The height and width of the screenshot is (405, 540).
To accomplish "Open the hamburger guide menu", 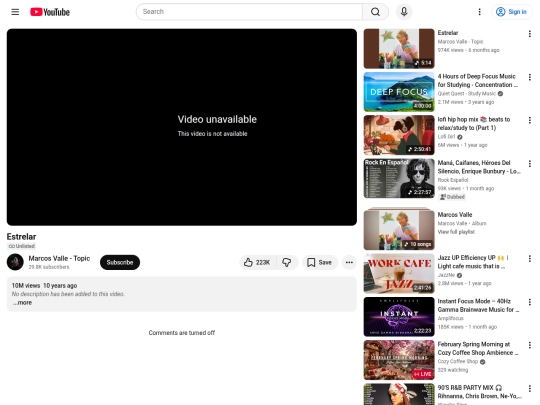I will (x=15, y=12).
